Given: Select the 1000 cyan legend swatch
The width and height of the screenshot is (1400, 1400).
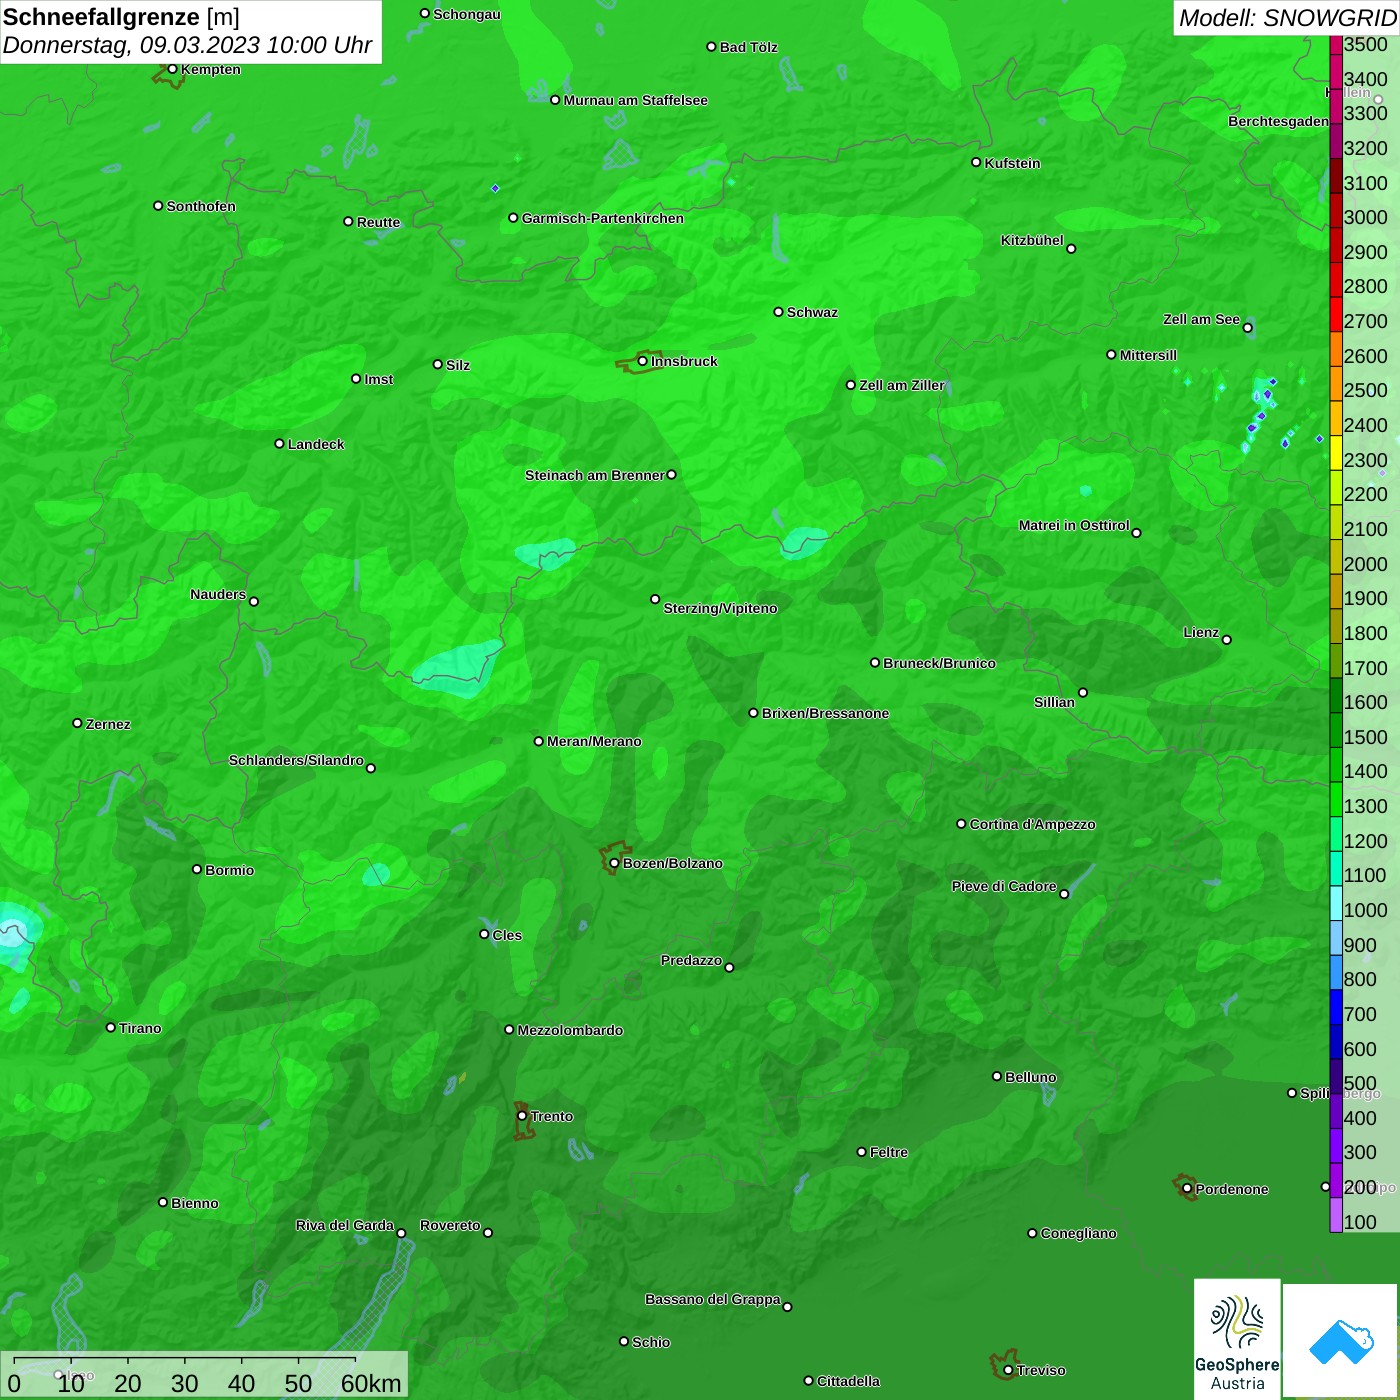Looking at the screenshot, I should 1336,903.
